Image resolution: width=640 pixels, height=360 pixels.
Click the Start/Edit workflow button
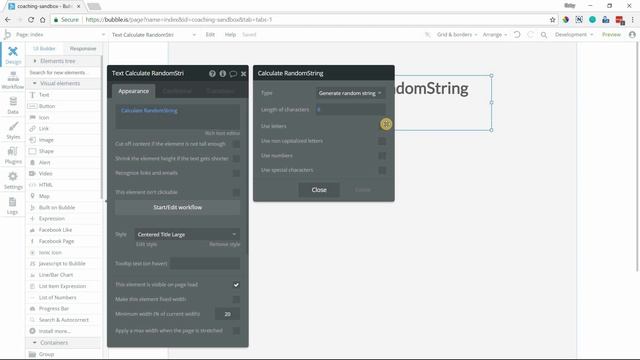[178, 207]
